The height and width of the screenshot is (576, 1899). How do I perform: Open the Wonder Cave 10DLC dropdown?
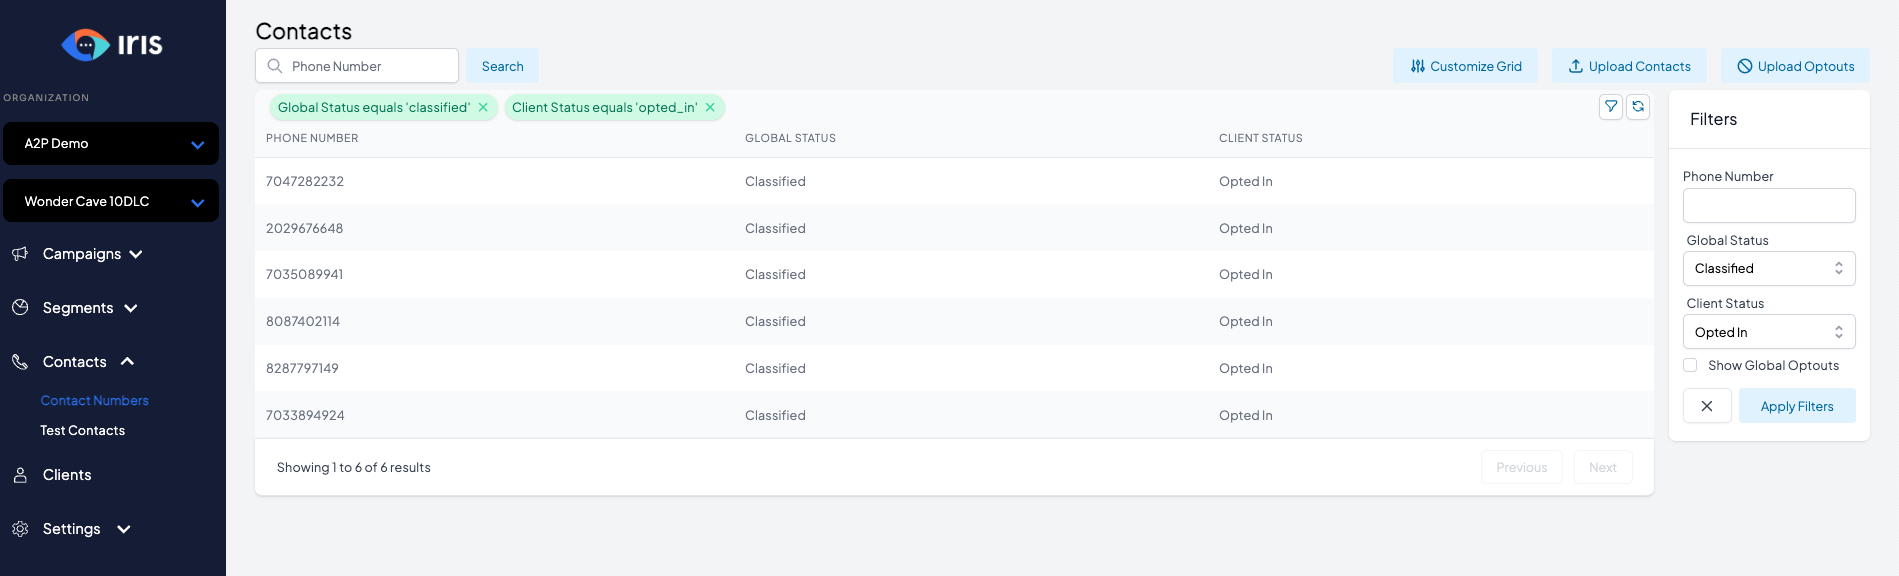click(x=111, y=201)
